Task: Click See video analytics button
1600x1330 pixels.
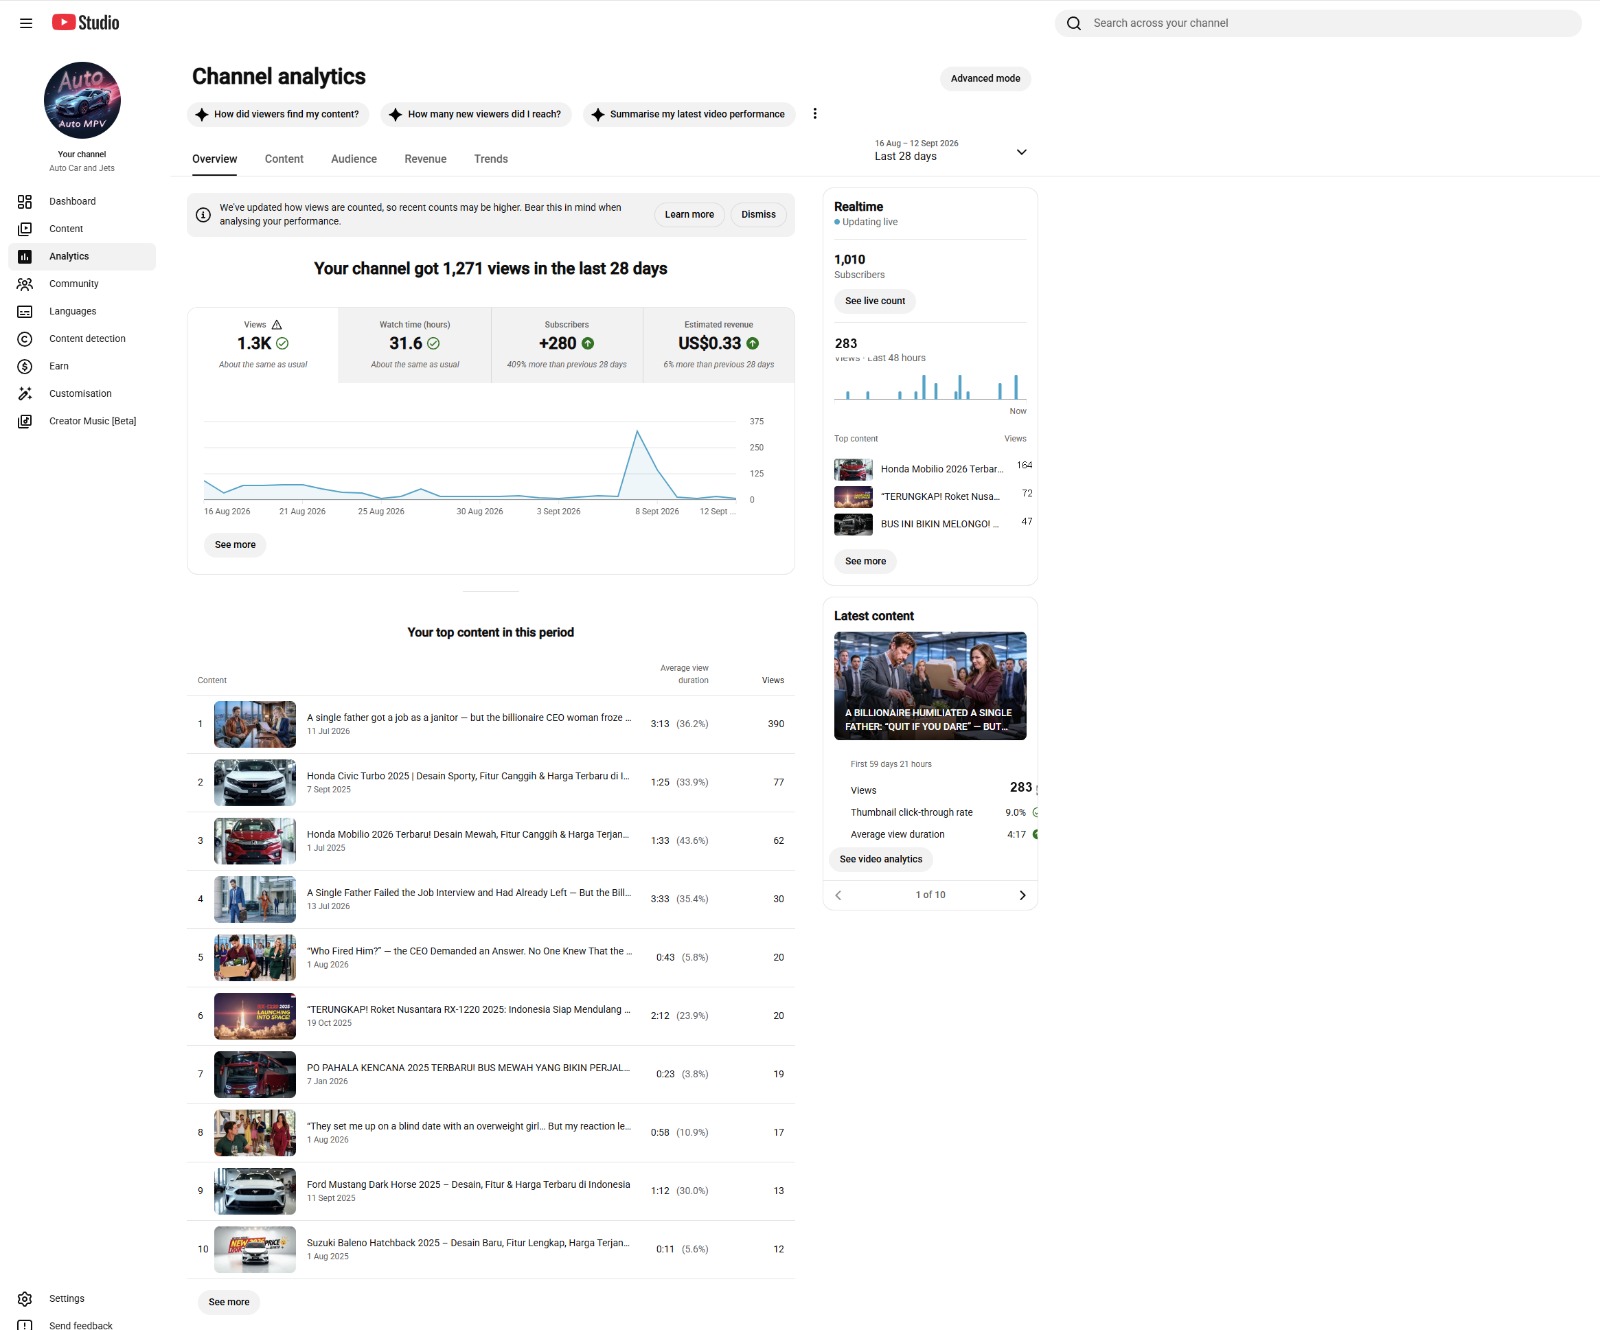Action: 881,859
